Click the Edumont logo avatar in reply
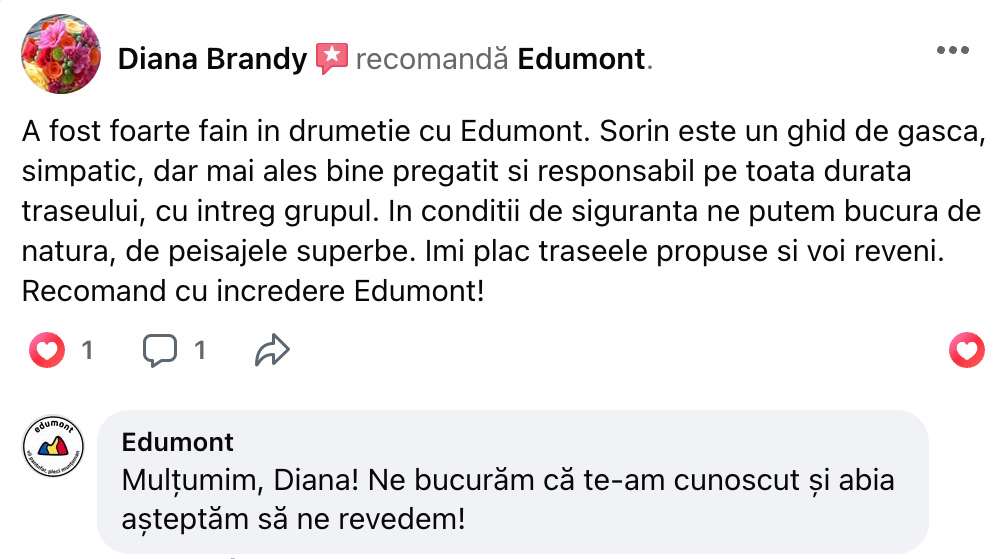This screenshot has width=1003, height=559. [52, 450]
